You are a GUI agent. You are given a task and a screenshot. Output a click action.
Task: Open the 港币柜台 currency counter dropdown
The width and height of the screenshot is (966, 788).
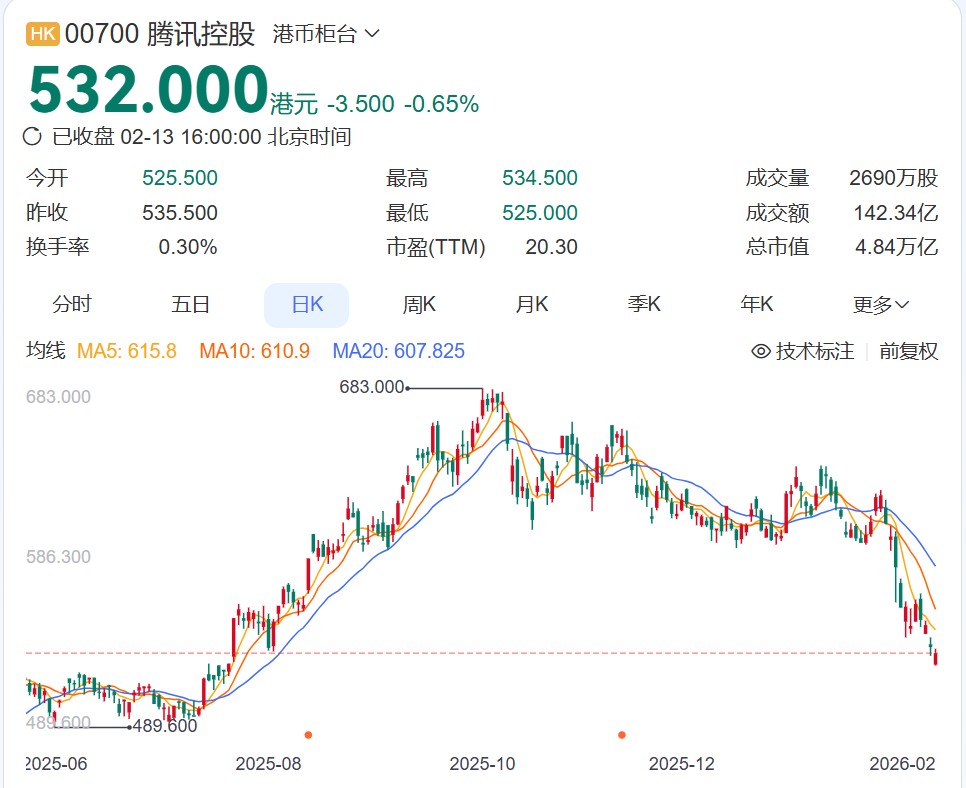point(326,34)
